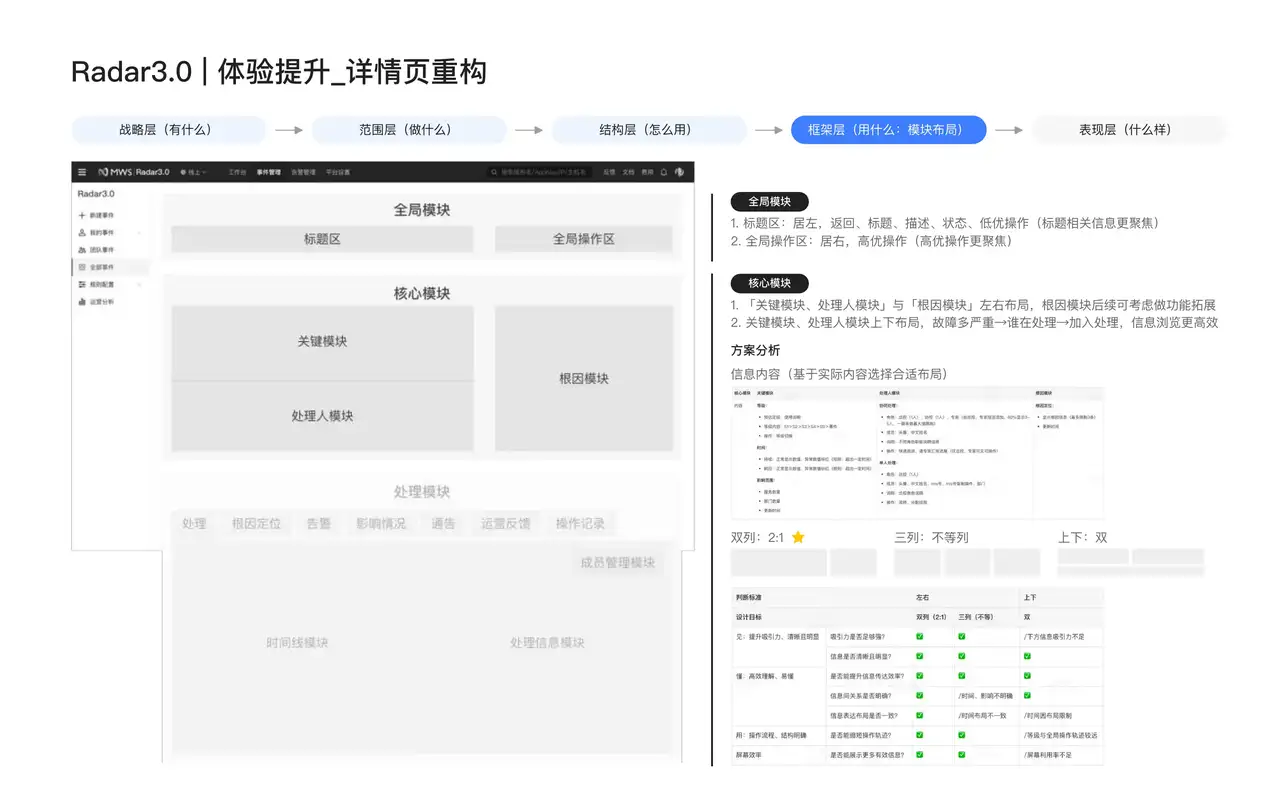Click the black 全局模块 label pill

769,201
